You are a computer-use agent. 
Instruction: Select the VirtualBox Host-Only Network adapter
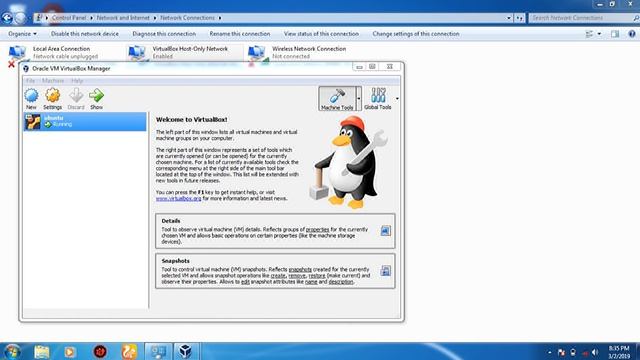pos(184,52)
